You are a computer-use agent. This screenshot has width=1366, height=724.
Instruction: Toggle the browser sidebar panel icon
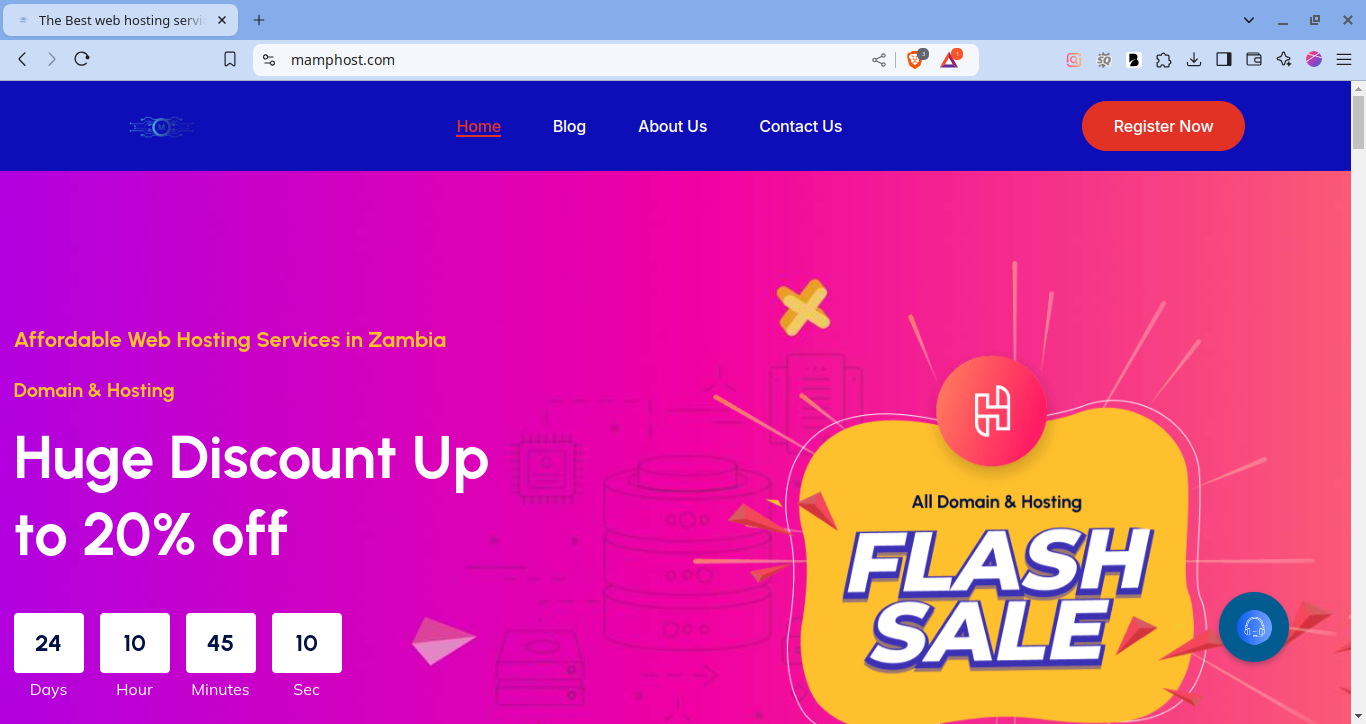[1224, 60]
